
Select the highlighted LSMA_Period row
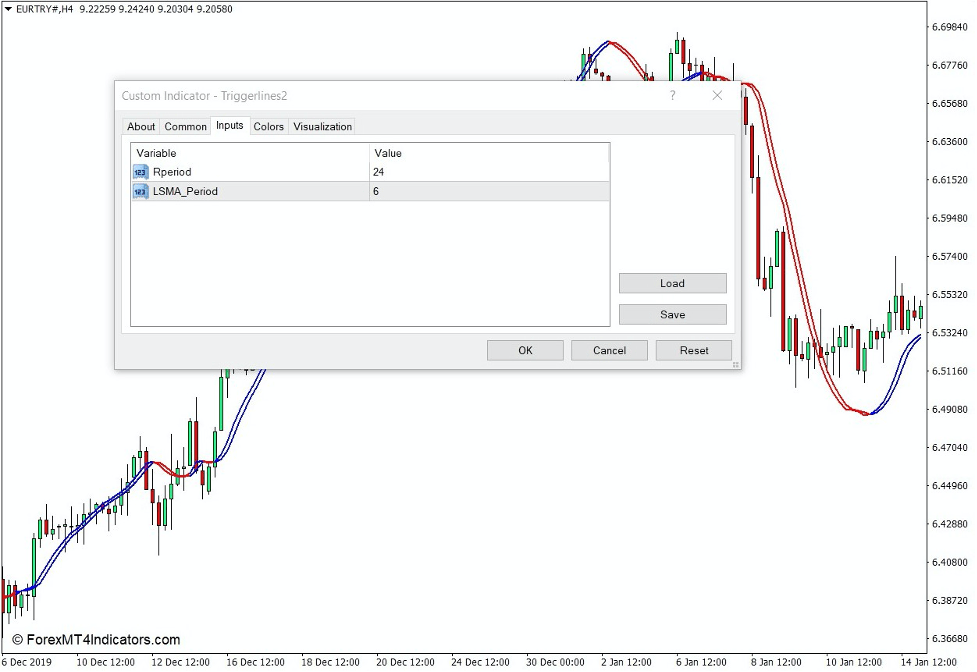pos(250,190)
